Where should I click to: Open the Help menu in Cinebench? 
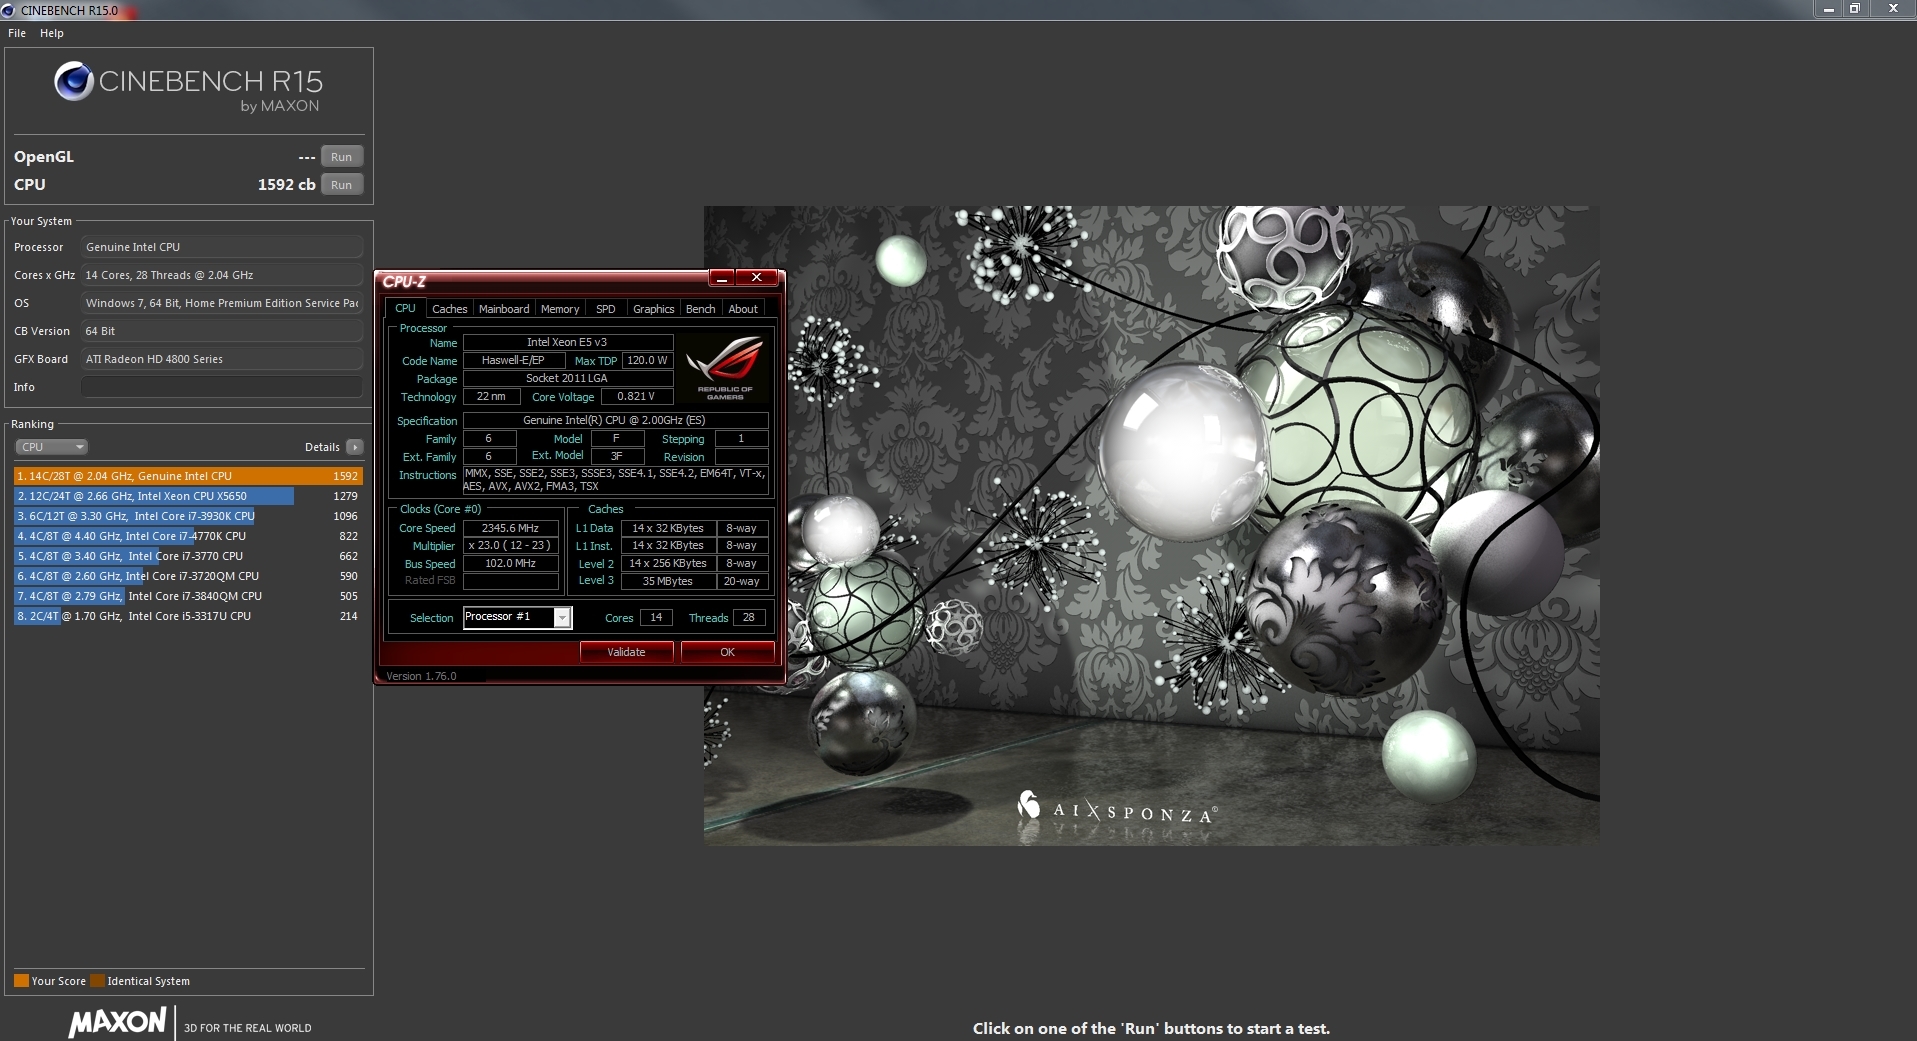(x=52, y=33)
